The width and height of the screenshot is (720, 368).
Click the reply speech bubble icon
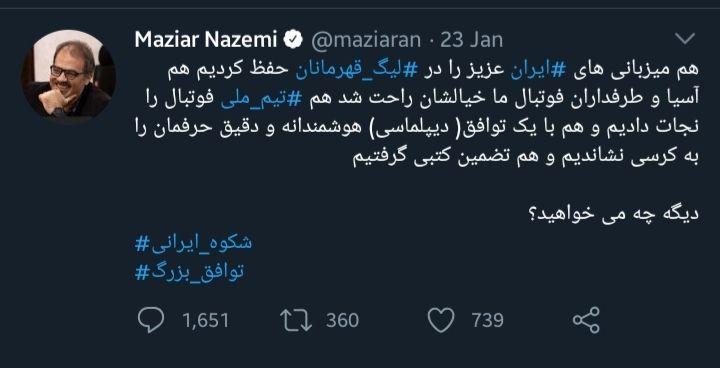(x=151, y=320)
